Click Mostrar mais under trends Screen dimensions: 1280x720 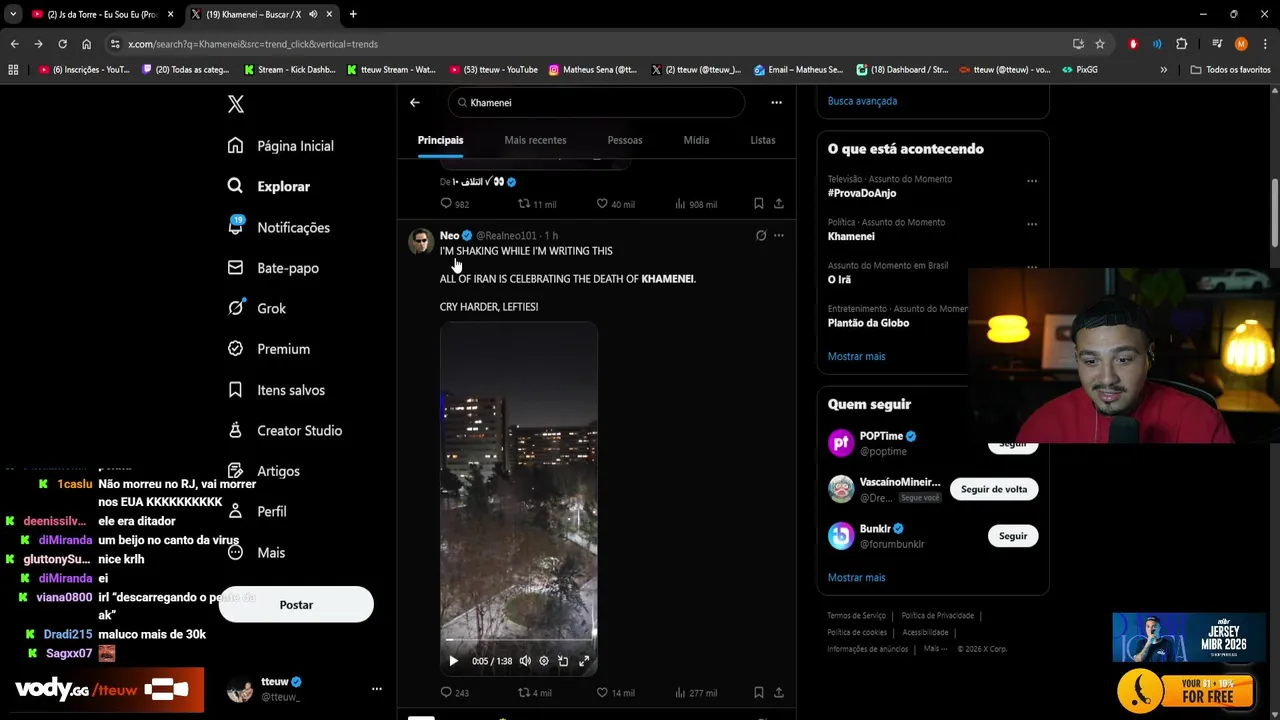856,356
